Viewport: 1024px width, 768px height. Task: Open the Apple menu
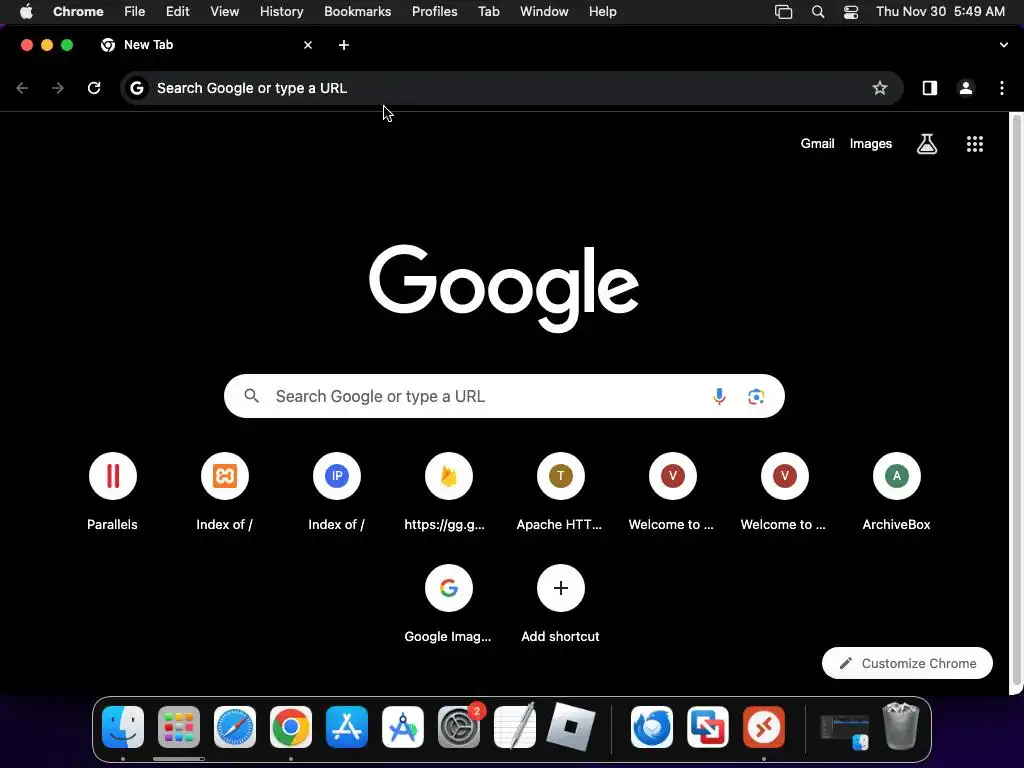tap(26, 12)
